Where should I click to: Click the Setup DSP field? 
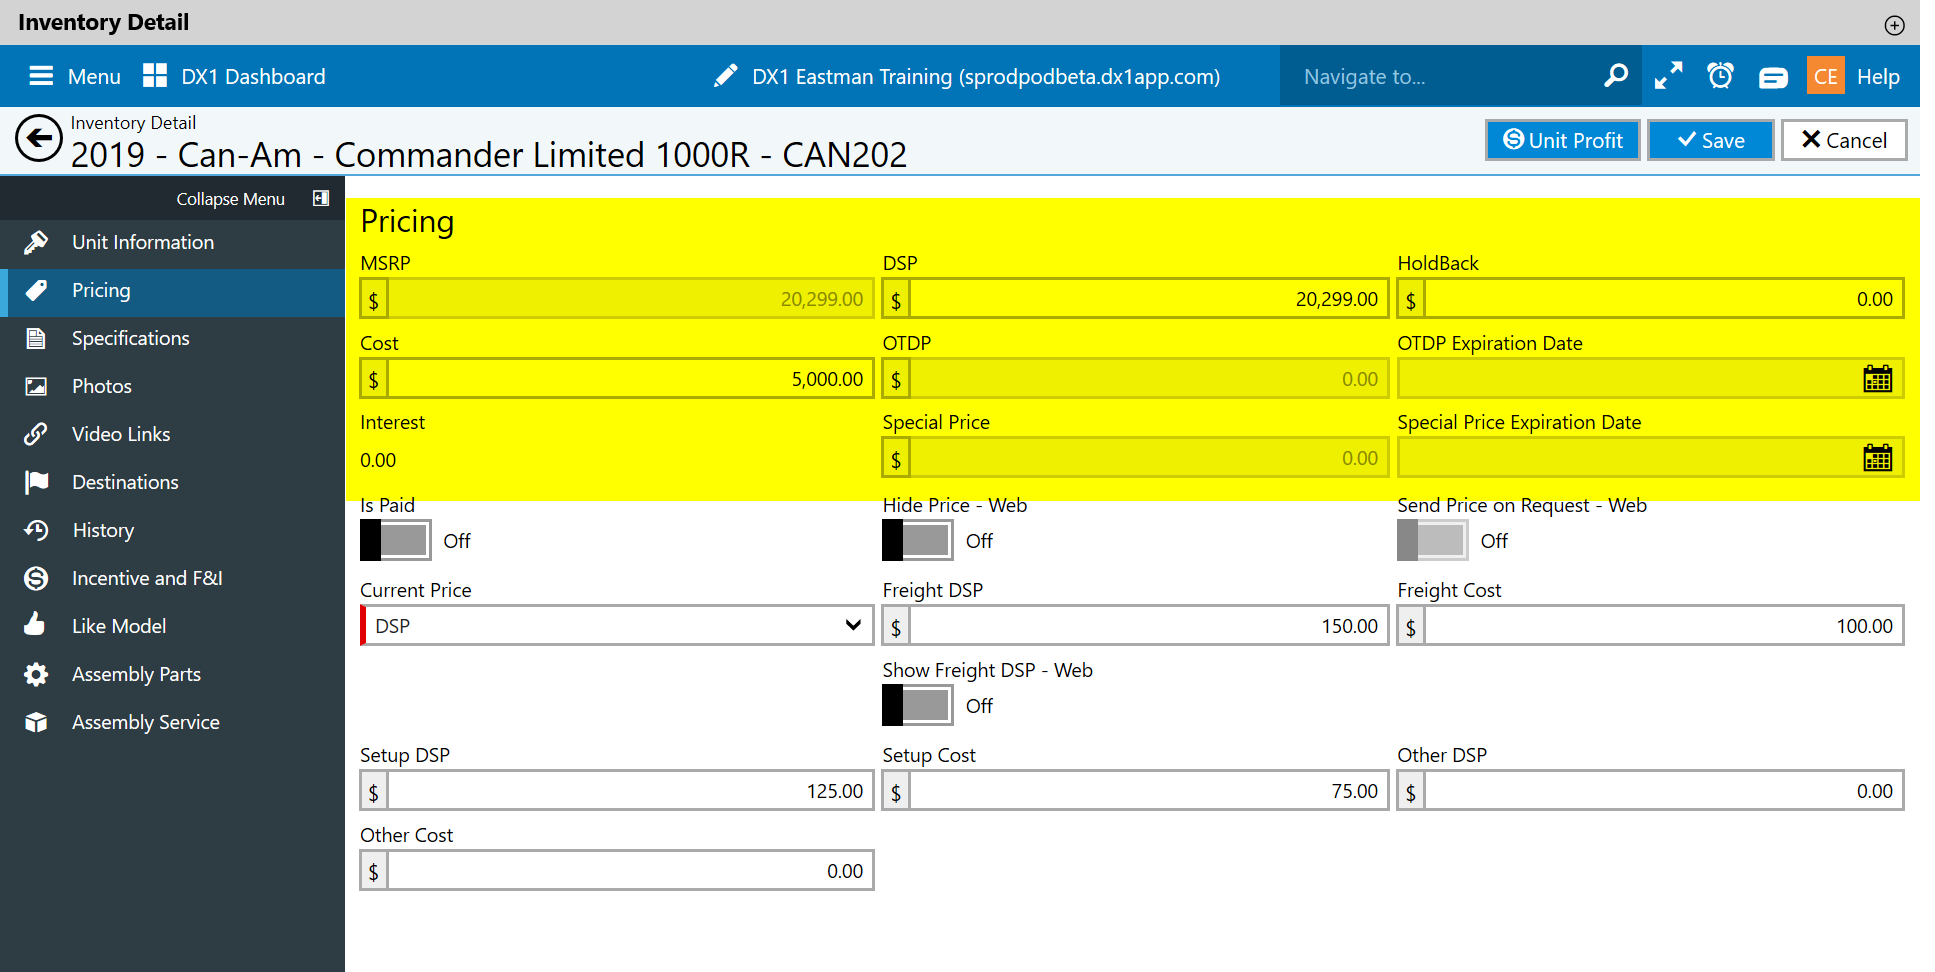coord(630,791)
